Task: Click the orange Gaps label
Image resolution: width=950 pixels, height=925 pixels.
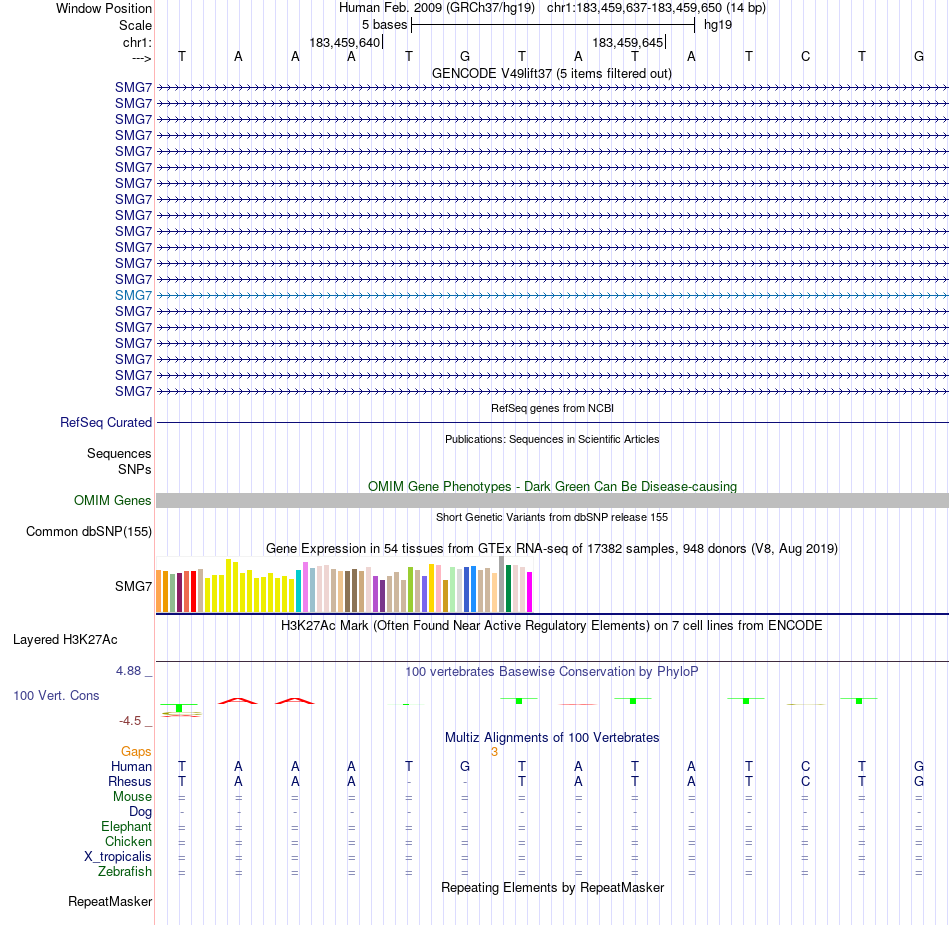Action: [136, 752]
